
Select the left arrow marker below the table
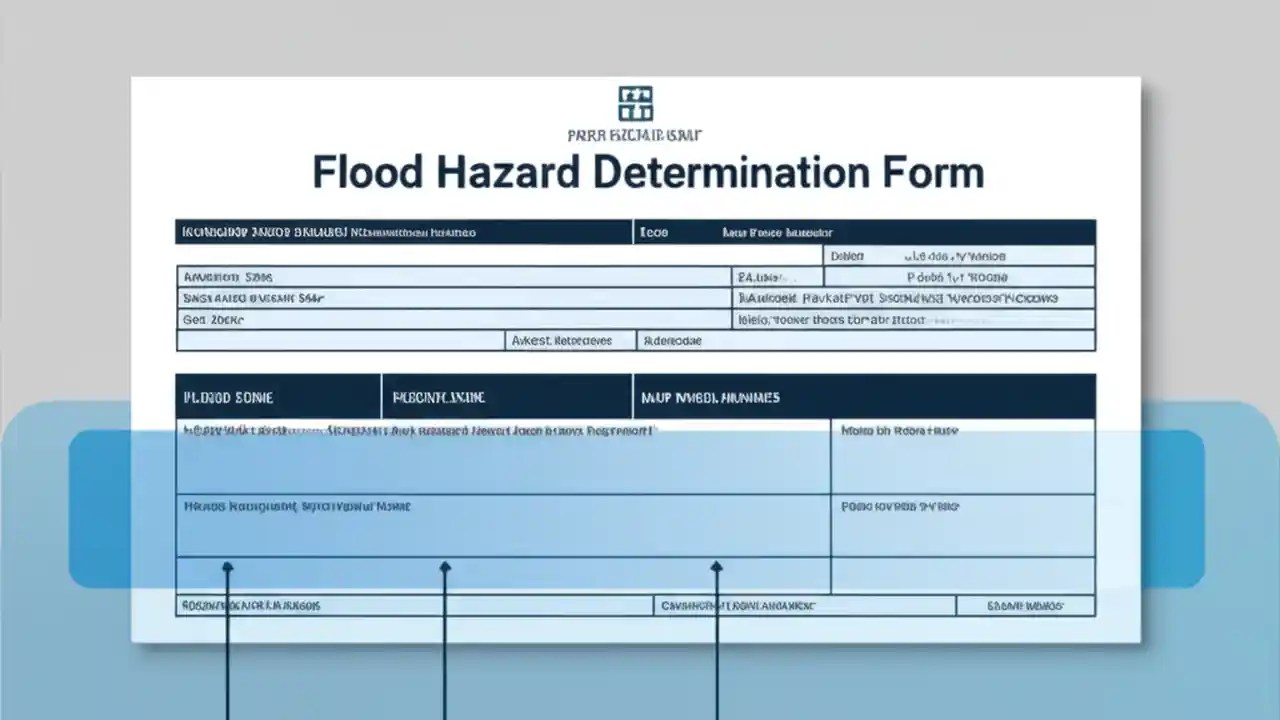point(228,568)
